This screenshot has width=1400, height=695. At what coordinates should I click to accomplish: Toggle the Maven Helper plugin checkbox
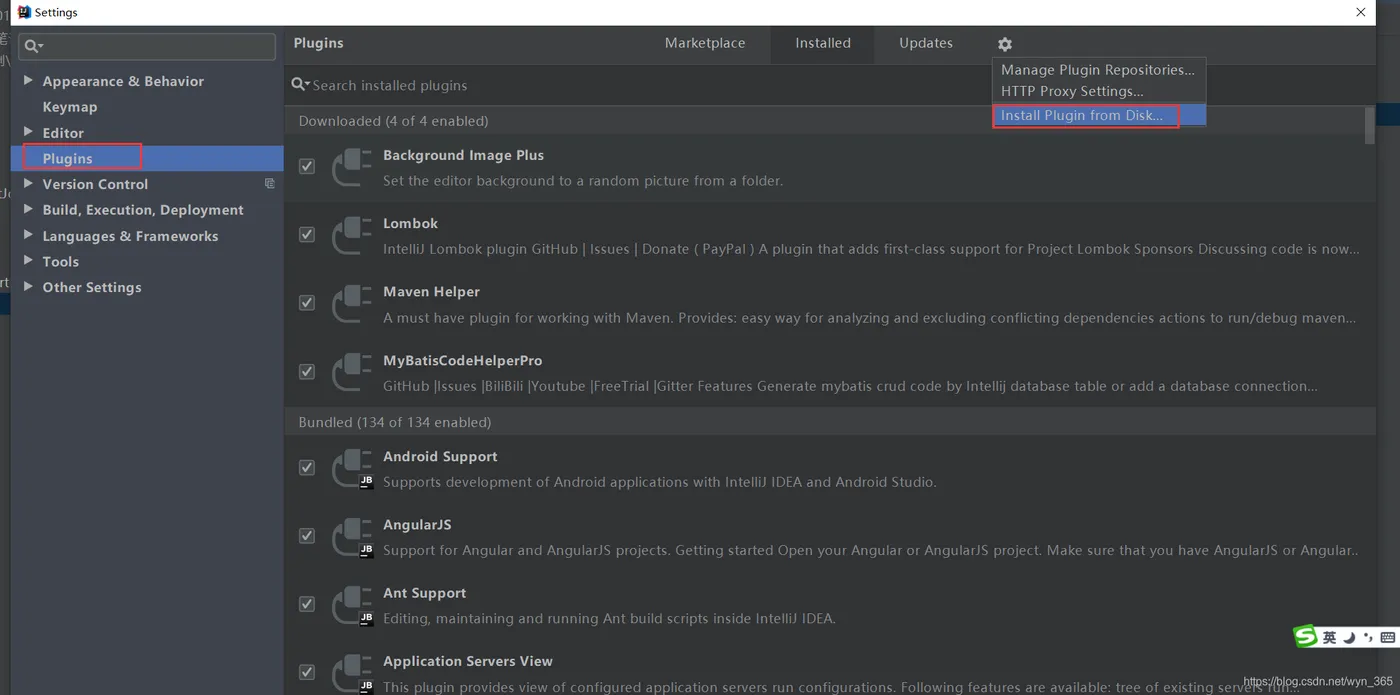pyautogui.click(x=307, y=303)
